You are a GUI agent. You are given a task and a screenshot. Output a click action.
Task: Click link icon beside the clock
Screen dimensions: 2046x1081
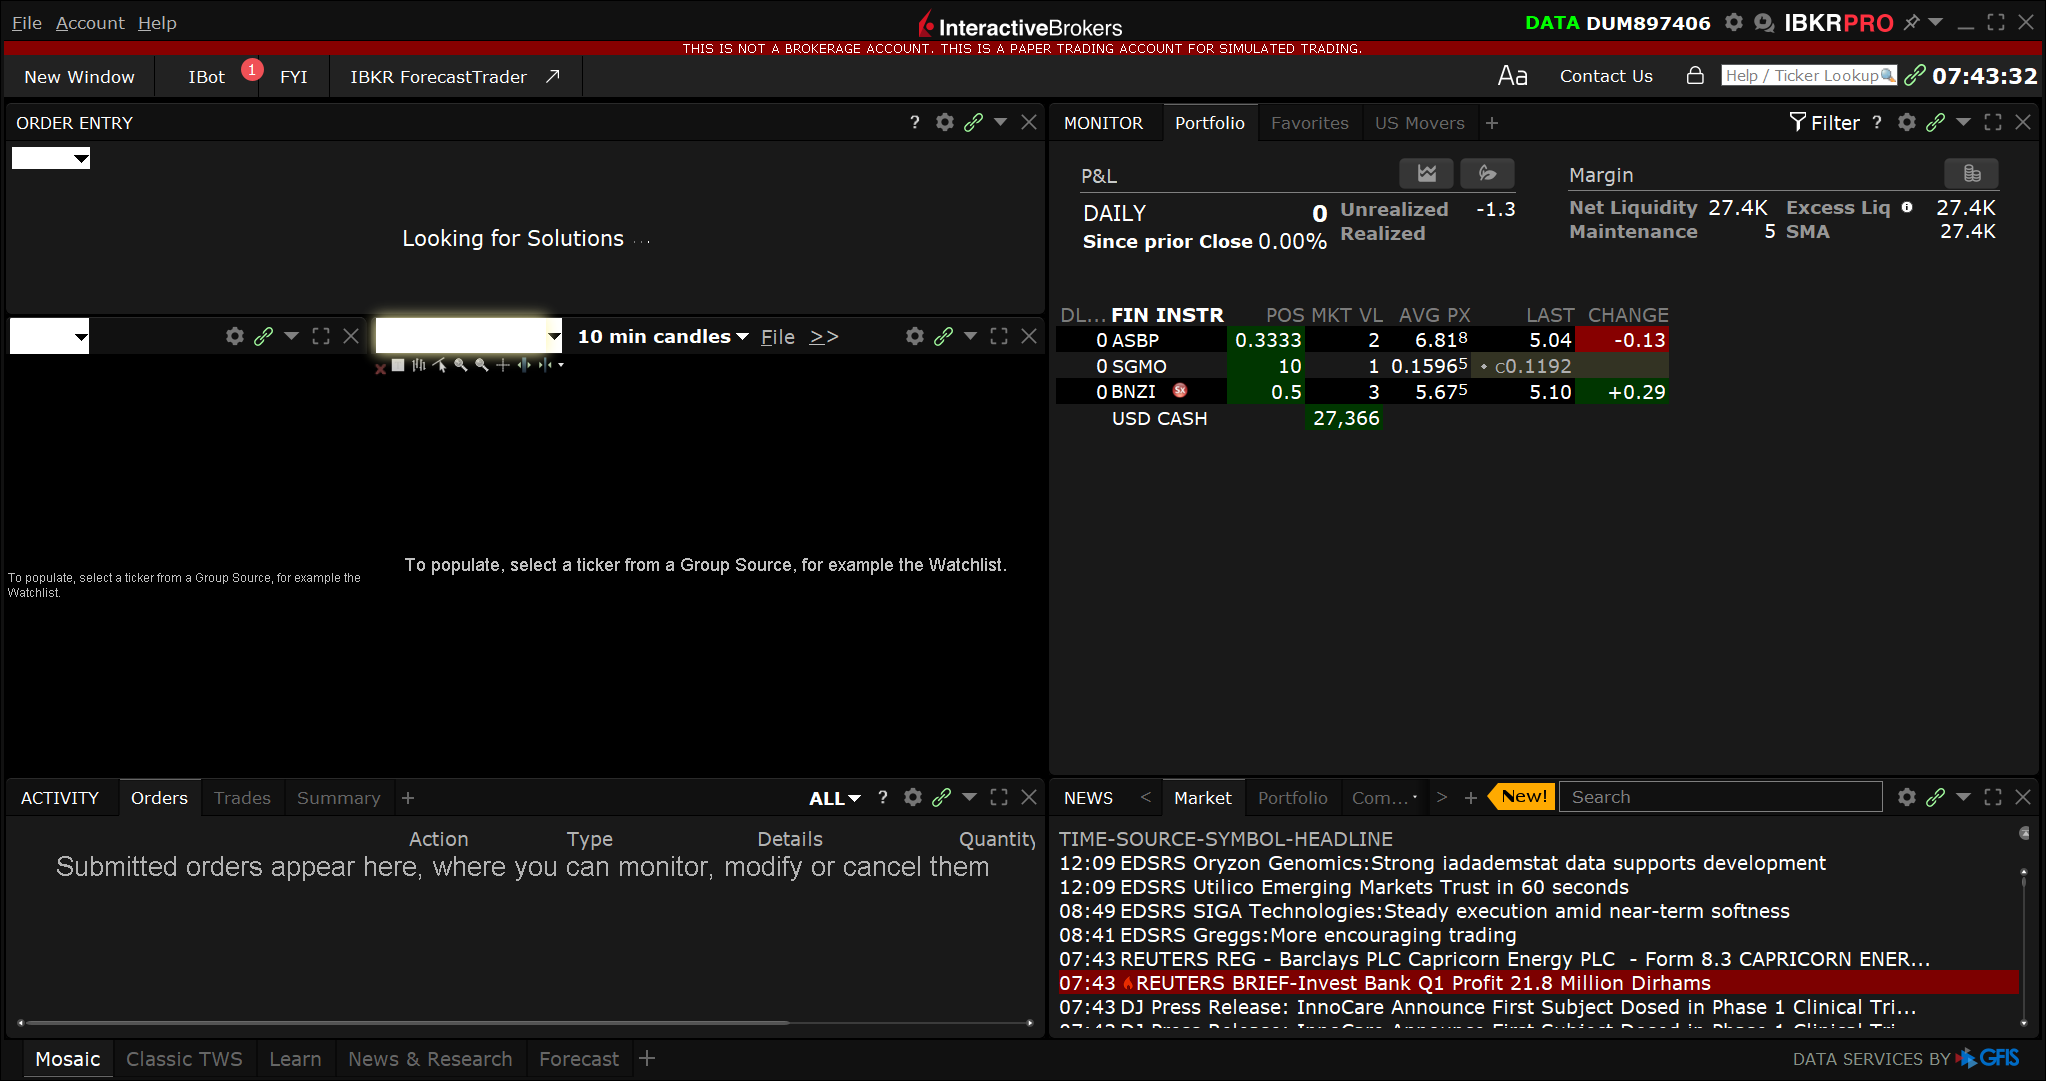click(1914, 75)
